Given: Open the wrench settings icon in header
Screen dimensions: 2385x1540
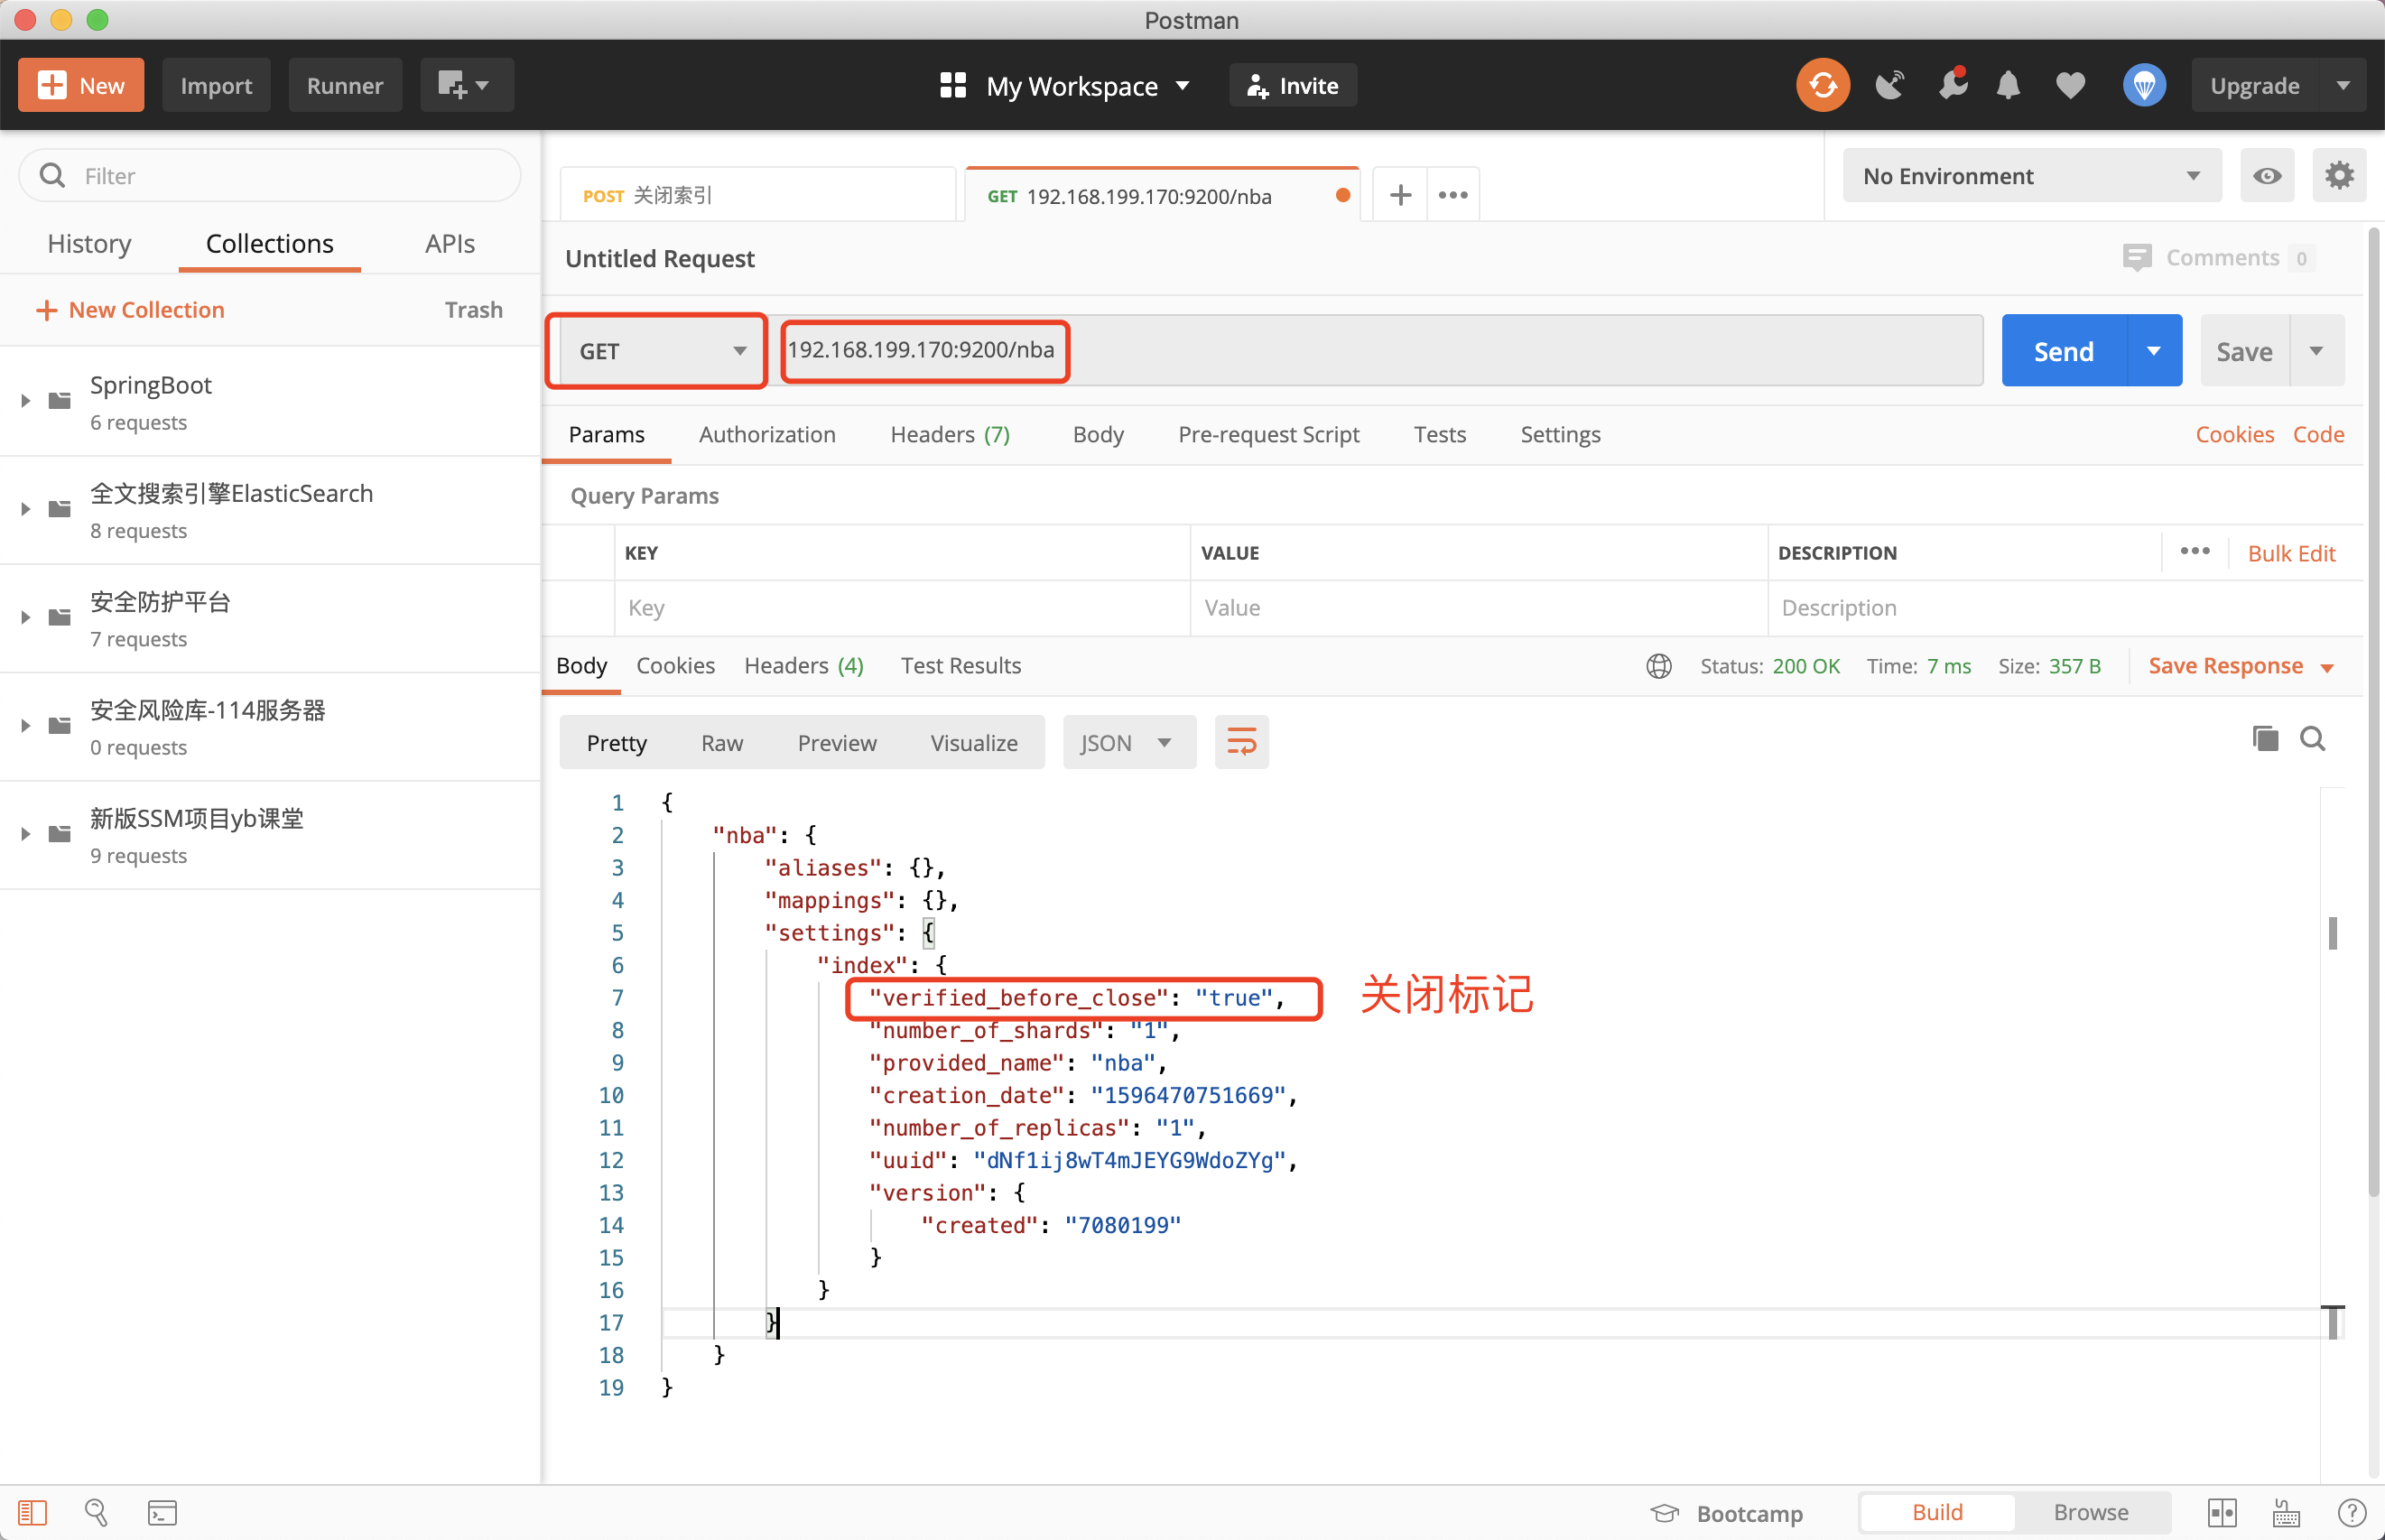Looking at the screenshot, I should point(1952,84).
